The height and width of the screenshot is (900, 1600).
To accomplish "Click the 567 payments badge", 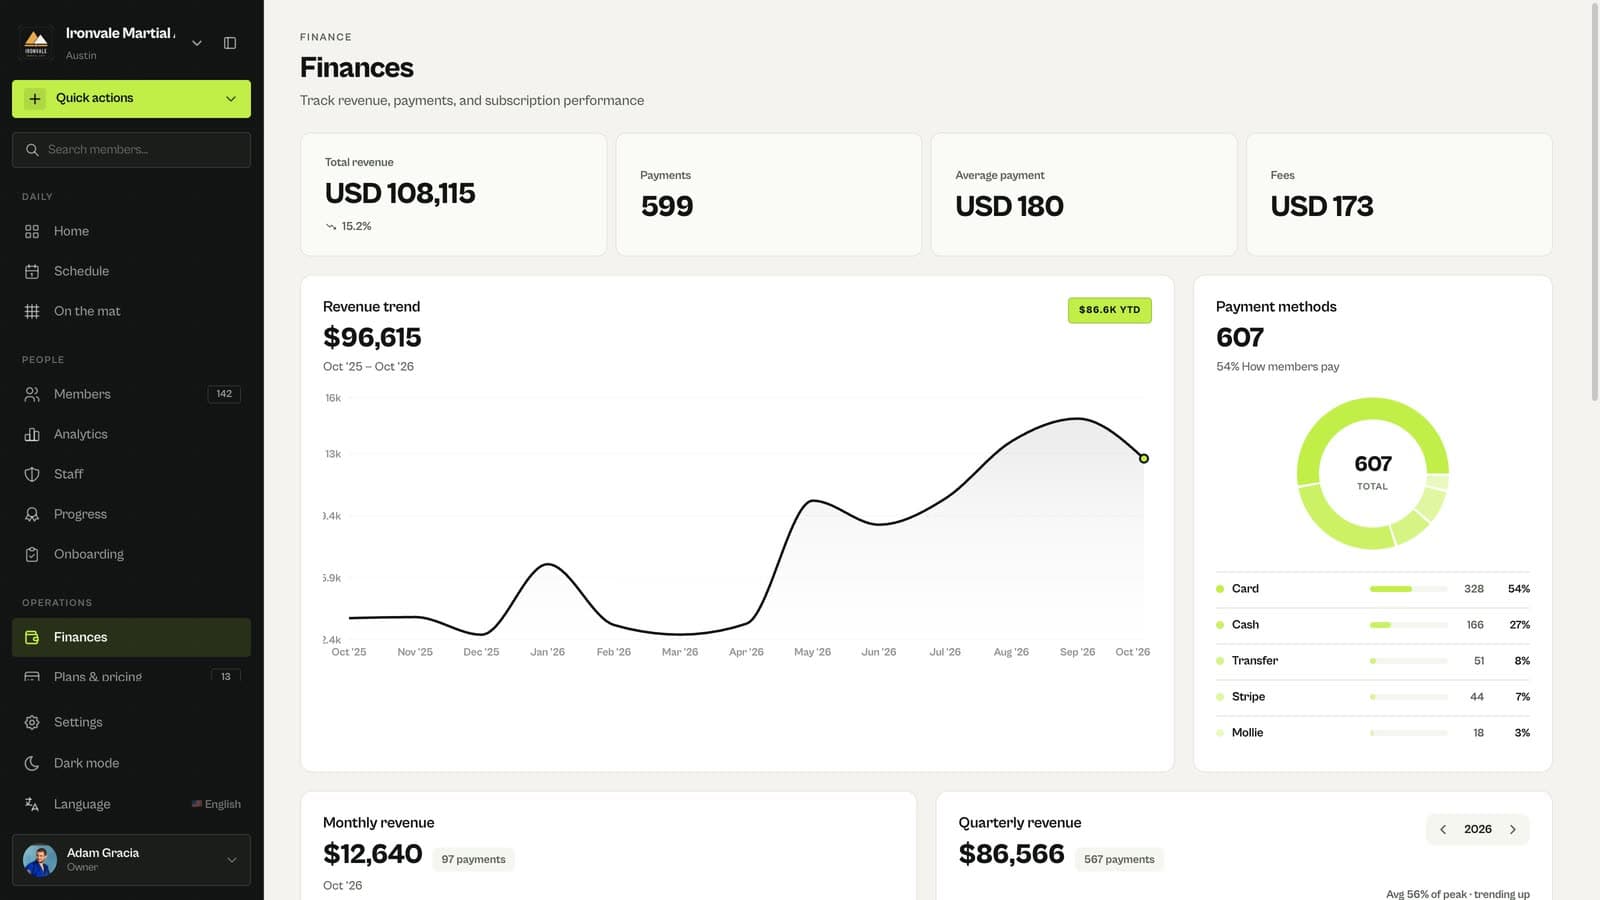I will coord(1119,859).
